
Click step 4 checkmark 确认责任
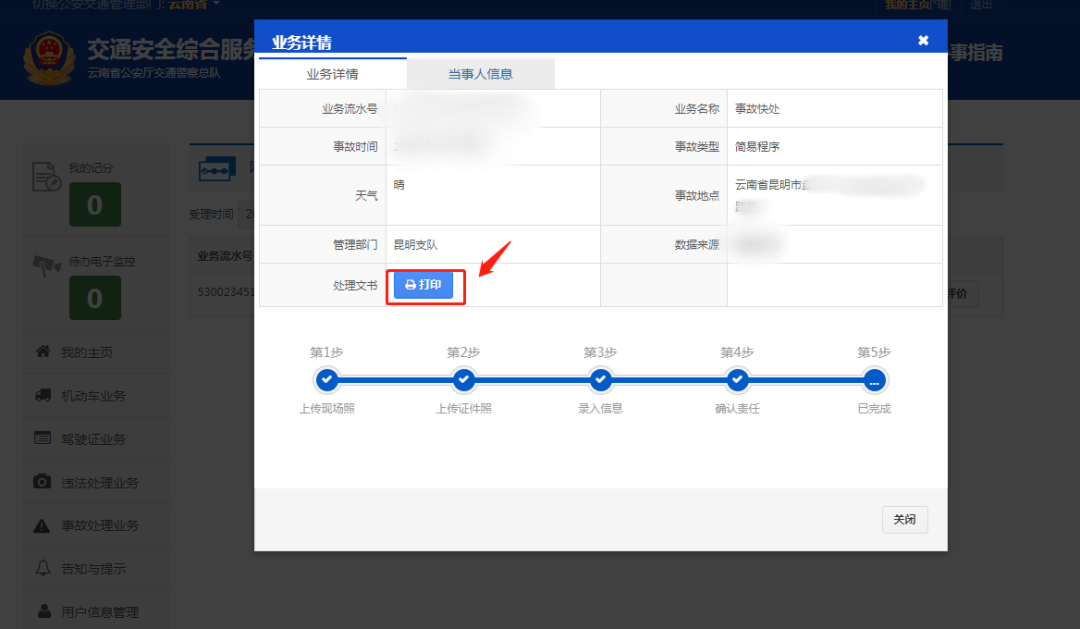tap(737, 380)
